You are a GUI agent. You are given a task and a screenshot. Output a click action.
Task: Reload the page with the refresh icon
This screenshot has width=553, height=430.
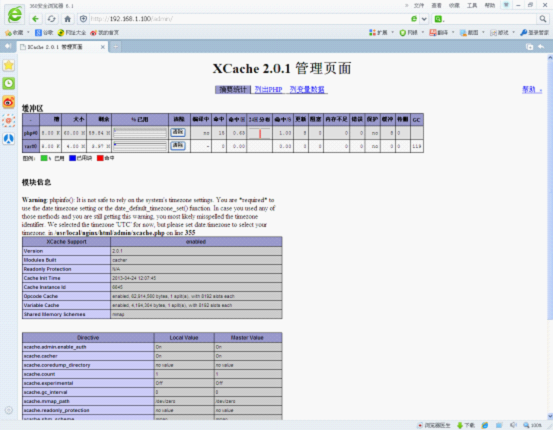pos(51,19)
